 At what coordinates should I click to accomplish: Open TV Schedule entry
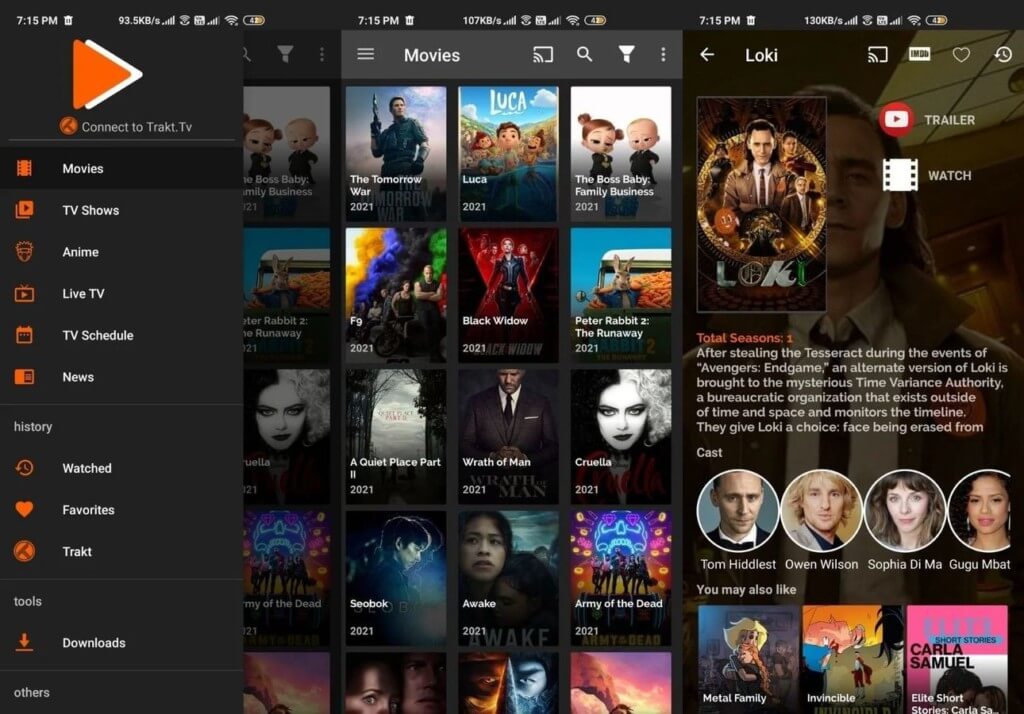pyautogui.click(x=121, y=336)
